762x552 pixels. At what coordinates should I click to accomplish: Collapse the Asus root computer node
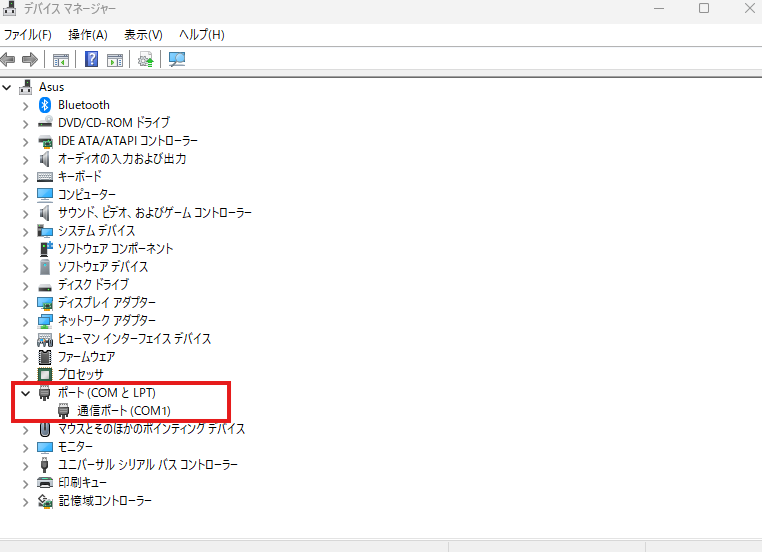coord(8,87)
